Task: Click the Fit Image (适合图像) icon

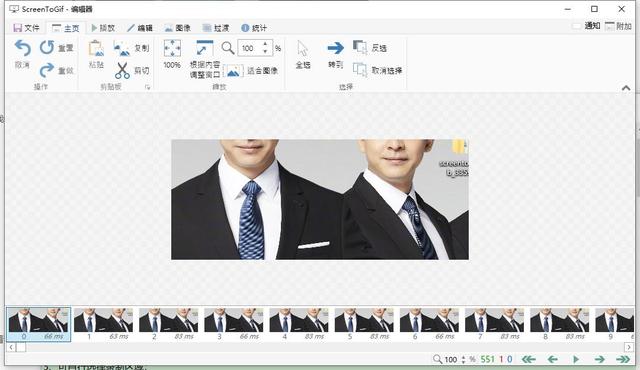Action: (233, 71)
